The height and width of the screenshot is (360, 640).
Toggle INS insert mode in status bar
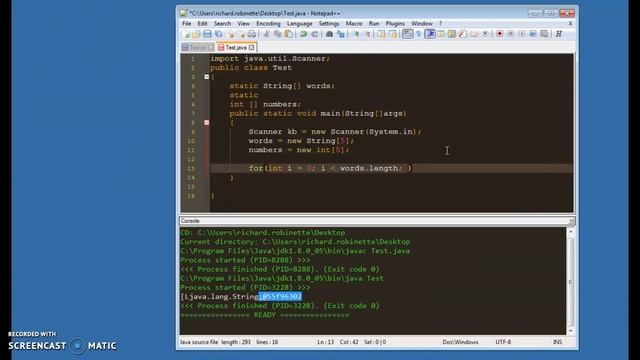[557, 342]
